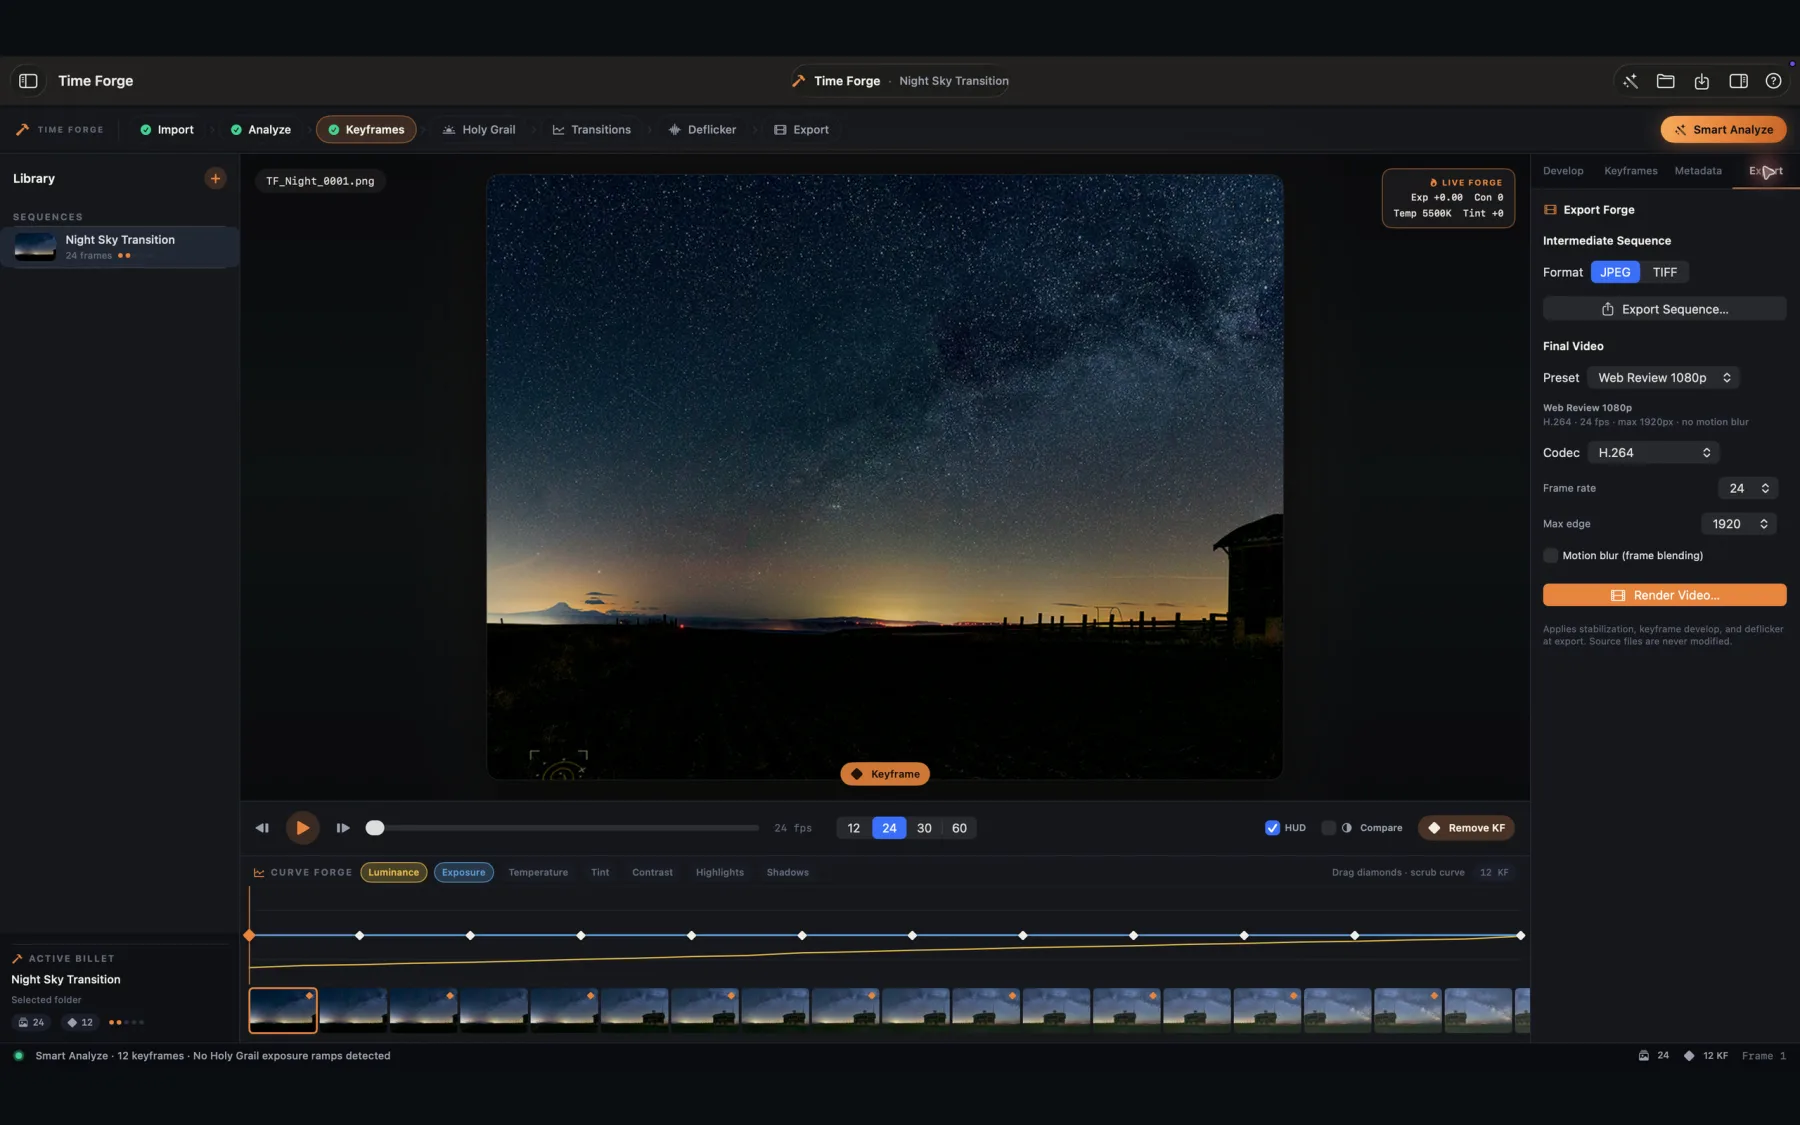Image resolution: width=1800 pixels, height=1125 pixels.
Task: Toggle the HUD checkbox
Action: tap(1272, 828)
